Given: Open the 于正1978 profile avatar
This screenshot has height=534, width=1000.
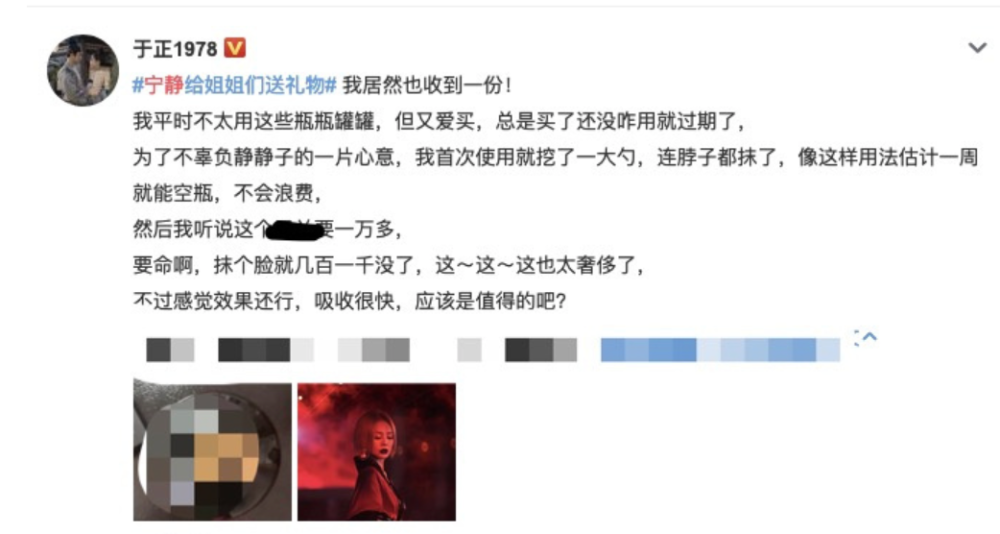Looking at the screenshot, I should pos(83,70).
